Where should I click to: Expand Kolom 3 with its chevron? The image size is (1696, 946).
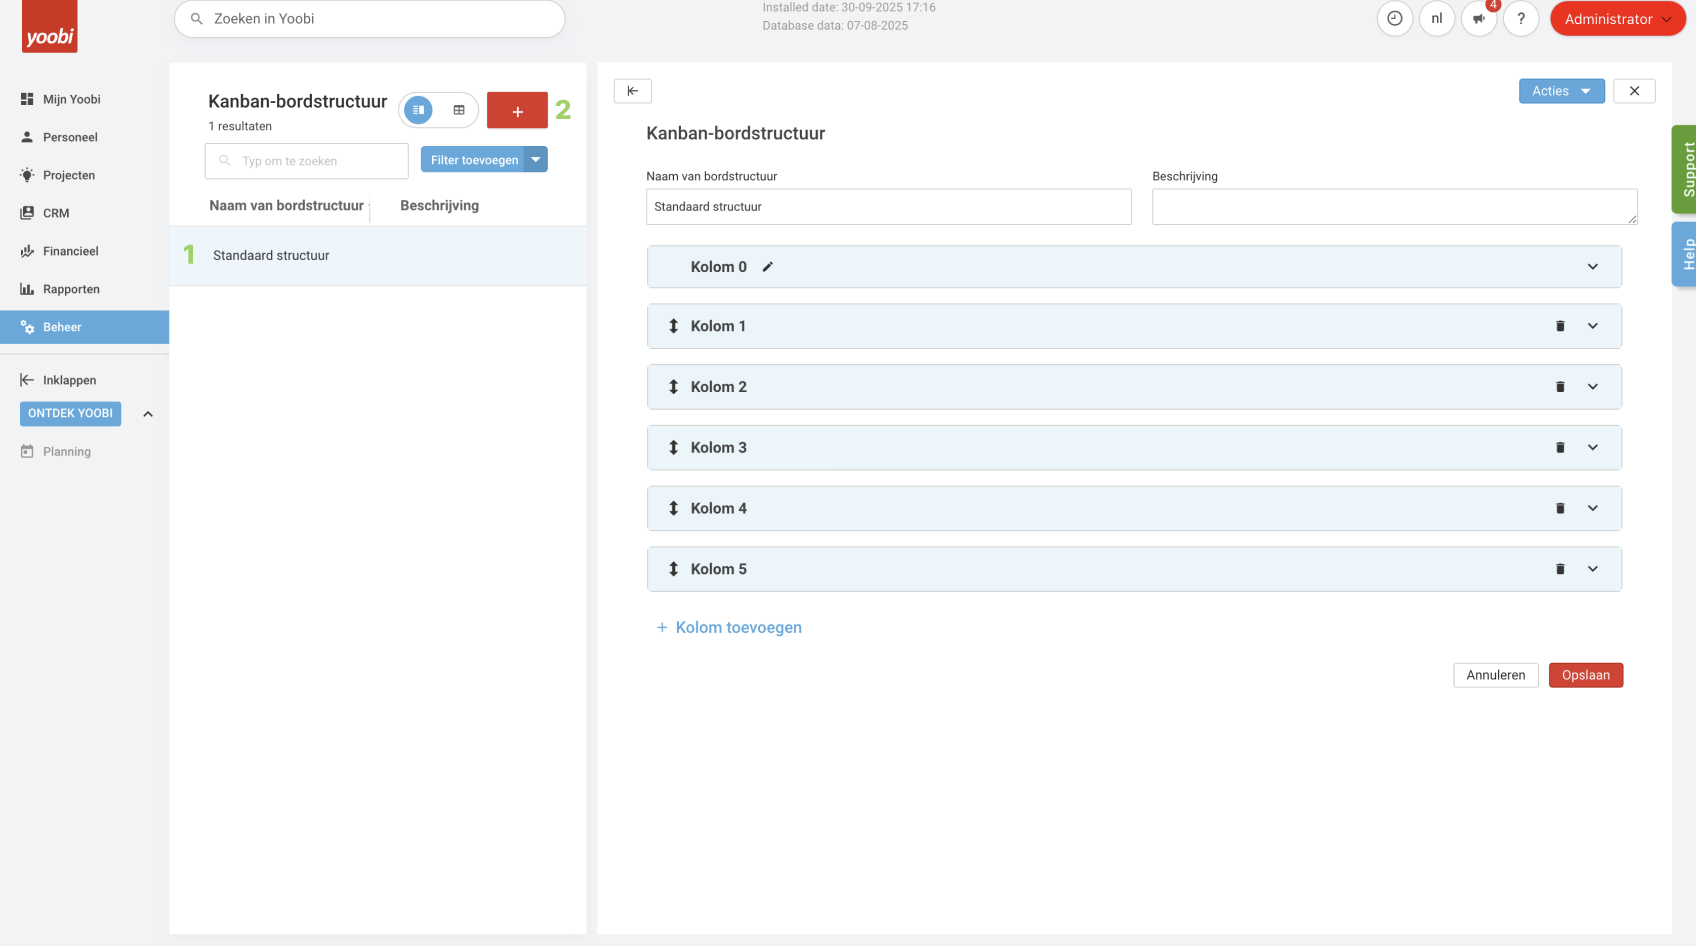1592,448
